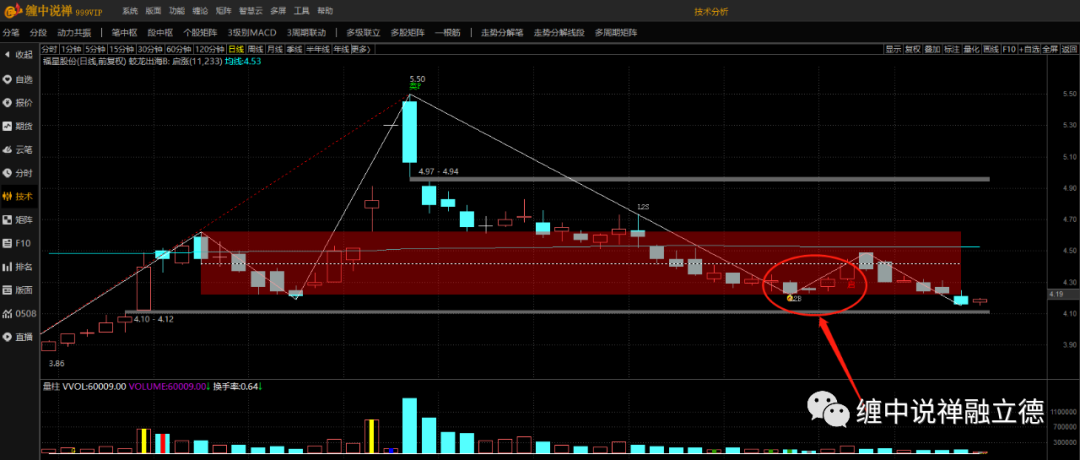Open 报价 quotes in sidebar
This screenshot has width=1080, height=460.
click(x=18, y=103)
